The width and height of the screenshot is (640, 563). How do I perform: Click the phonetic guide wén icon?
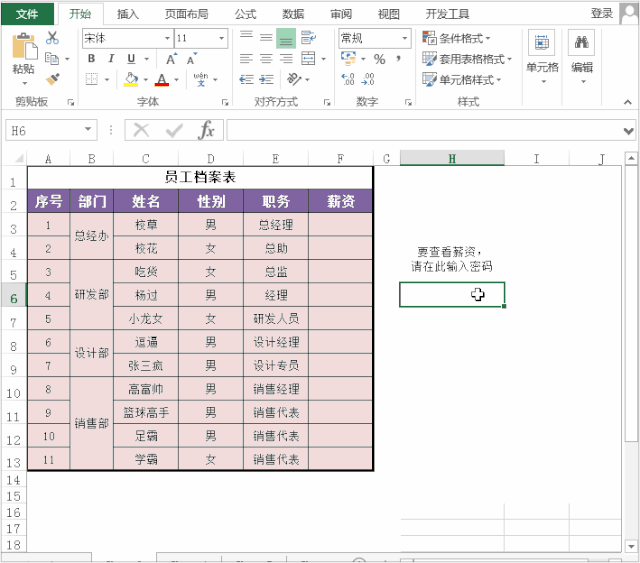201,79
